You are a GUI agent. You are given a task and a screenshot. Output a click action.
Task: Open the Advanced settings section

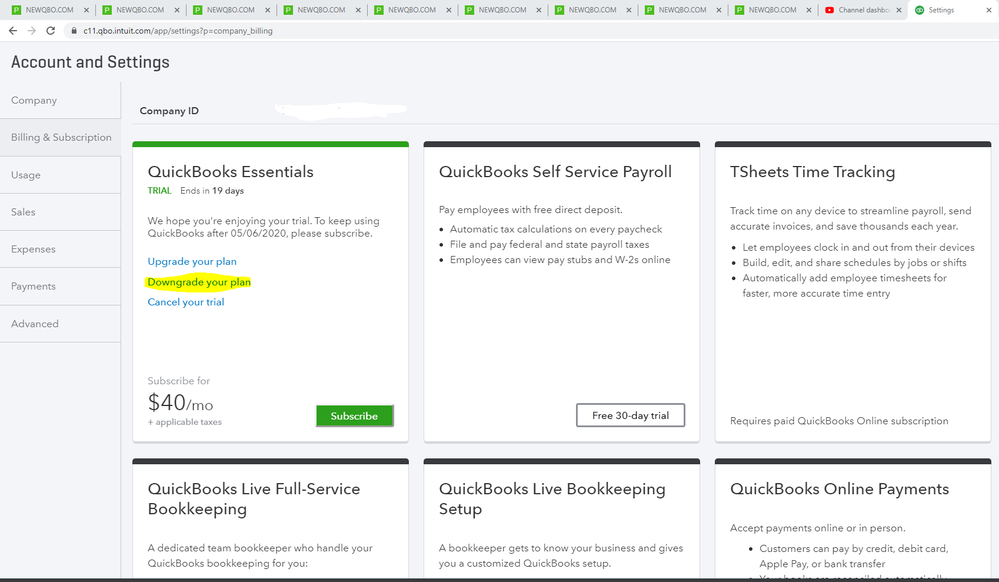(x=60, y=323)
